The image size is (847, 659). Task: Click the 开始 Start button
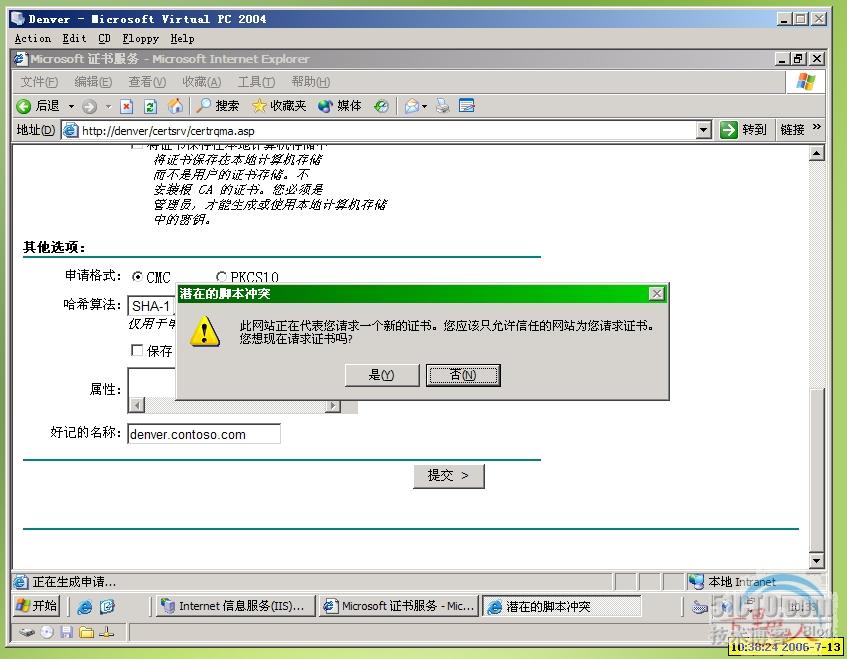coord(36,606)
